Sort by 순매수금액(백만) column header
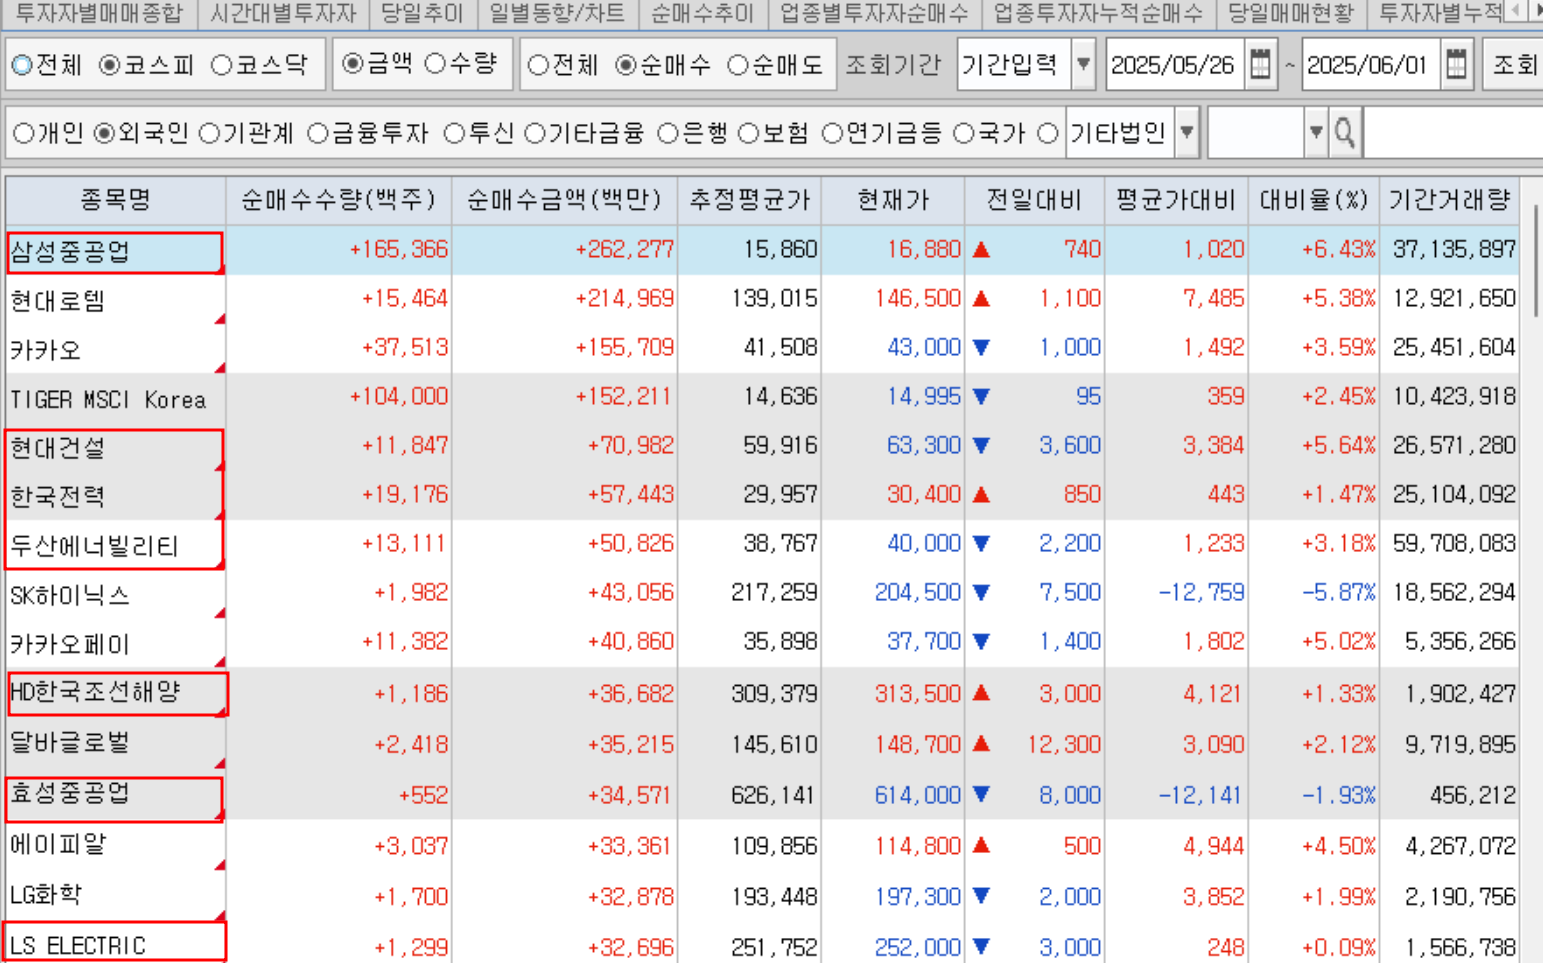This screenshot has height=963, width=1543. [x=564, y=200]
